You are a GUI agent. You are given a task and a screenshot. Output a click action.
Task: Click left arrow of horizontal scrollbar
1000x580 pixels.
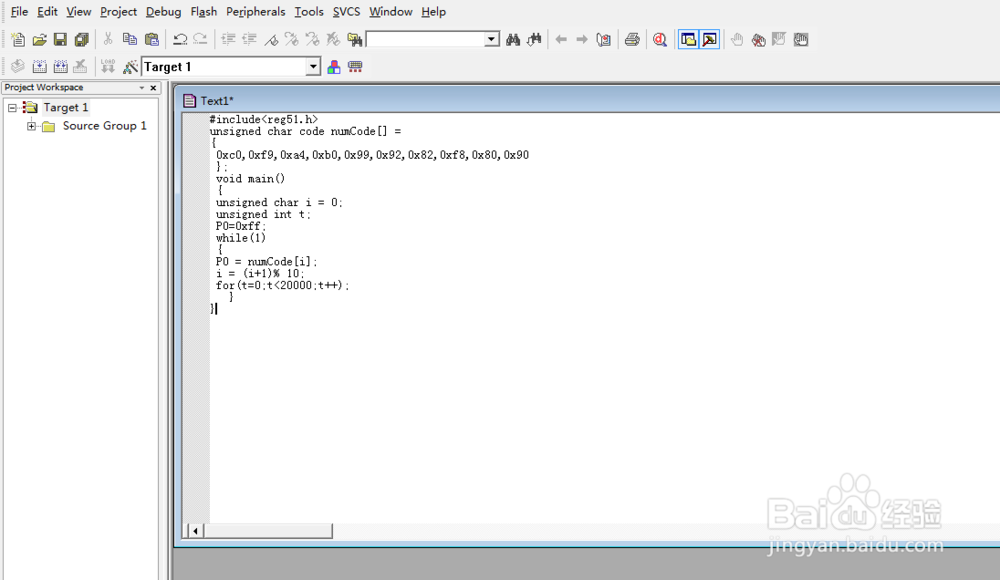(195, 531)
